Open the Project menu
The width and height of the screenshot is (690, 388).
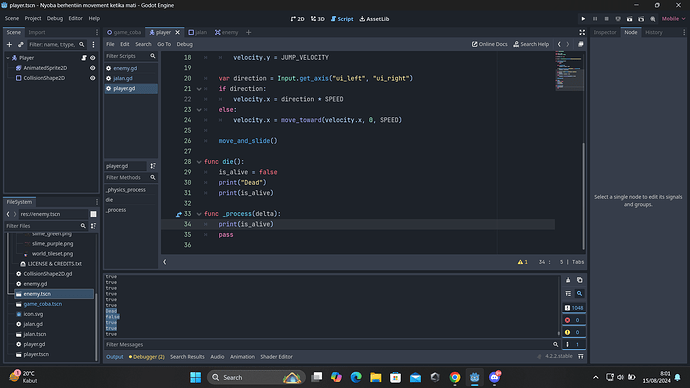tap(33, 18)
